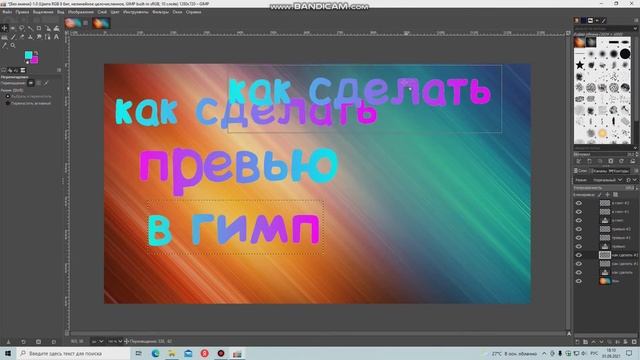640x360 pixels.
Task: Switch to the Каналы tab
Action: click(x=599, y=171)
